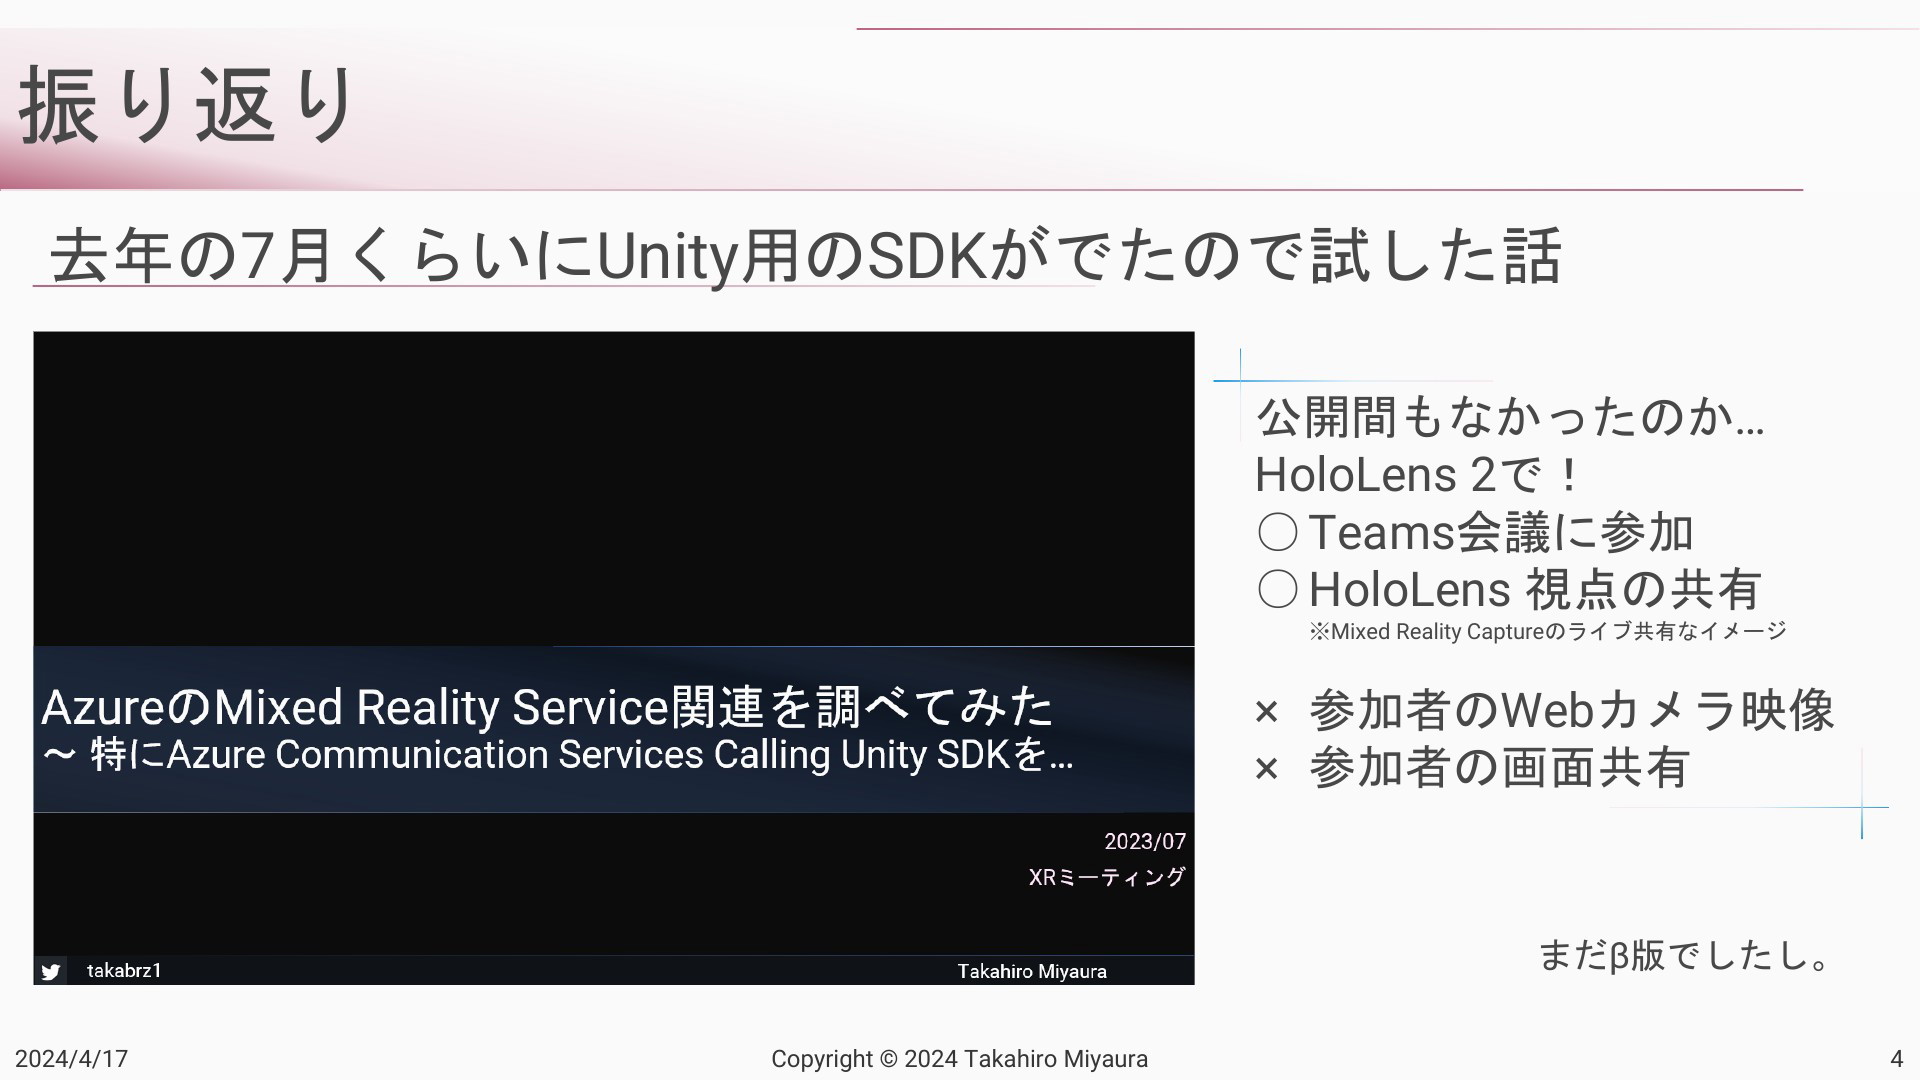The height and width of the screenshot is (1080, 1920).
Task: Click the text 参加者の画面共有
Action: click(x=1499, y=768)
